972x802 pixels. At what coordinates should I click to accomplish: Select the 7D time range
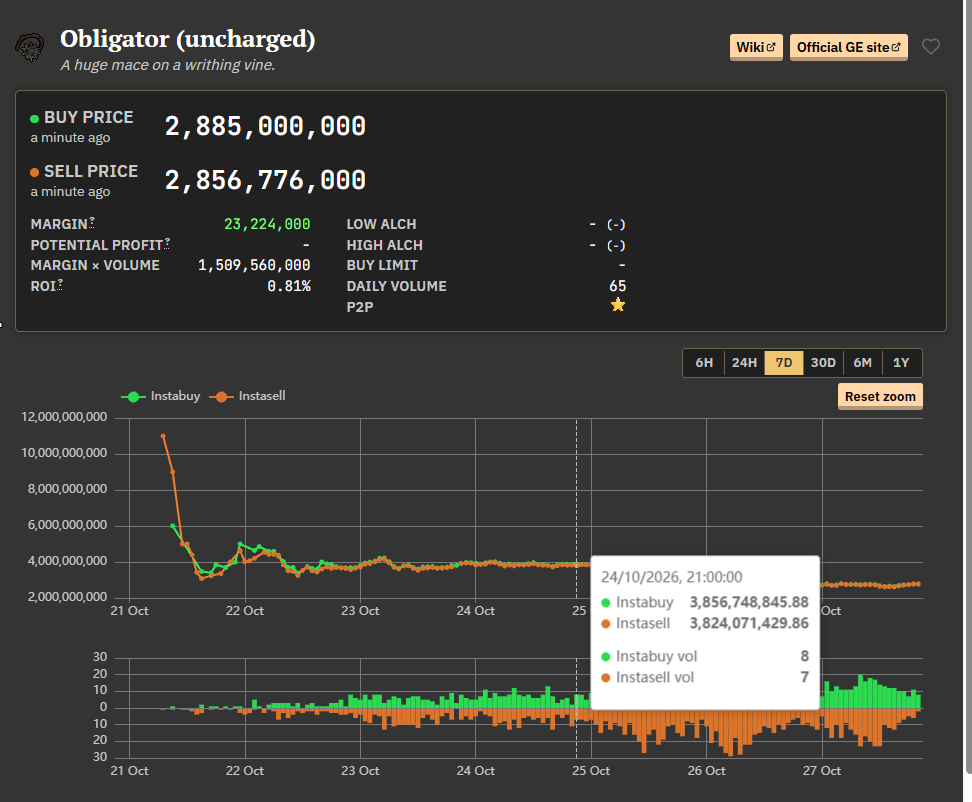(x=784, y=363)
